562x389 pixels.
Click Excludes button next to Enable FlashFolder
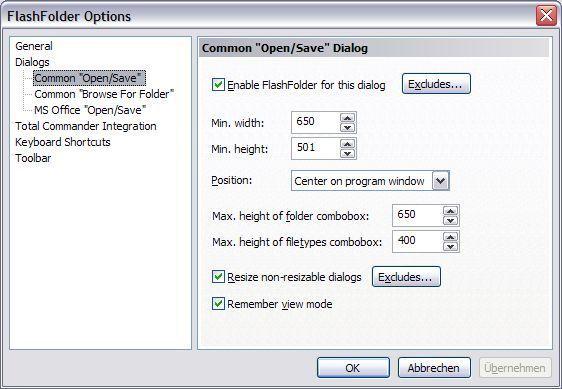[x=436, y=84]
